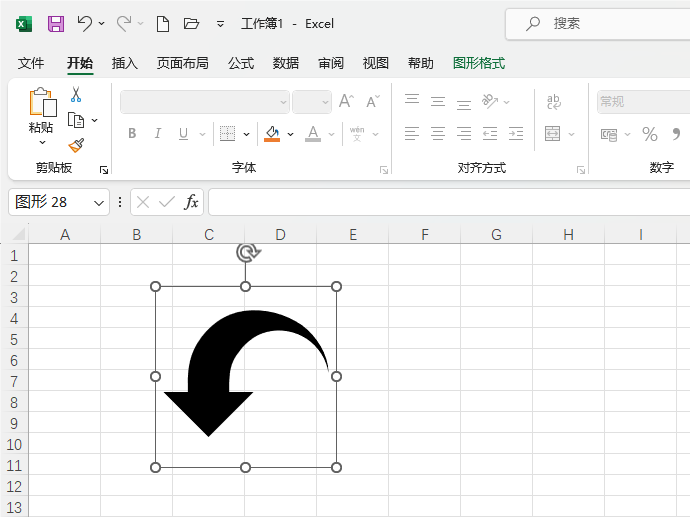Switch to the 图形格式 tab
This screenshot has width=690, height=517.
(x=479, y=63)
